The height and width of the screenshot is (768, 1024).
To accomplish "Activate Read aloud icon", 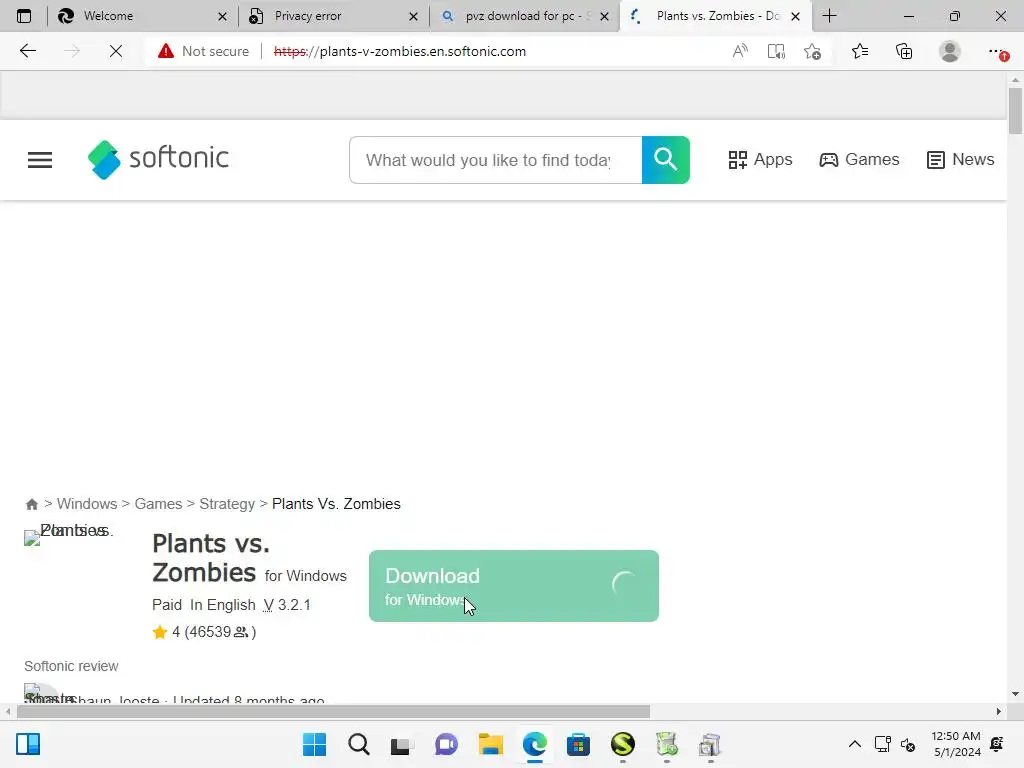I will pos(740,51).
